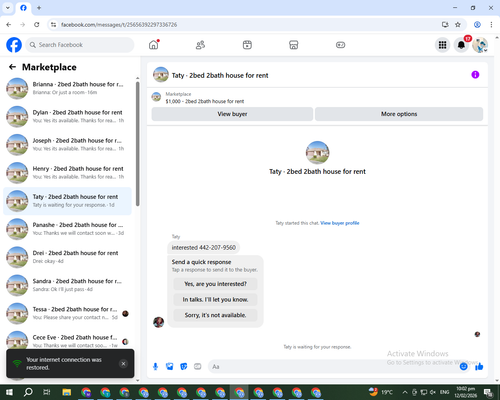Show hidden system tray icons

coord(405,392)
